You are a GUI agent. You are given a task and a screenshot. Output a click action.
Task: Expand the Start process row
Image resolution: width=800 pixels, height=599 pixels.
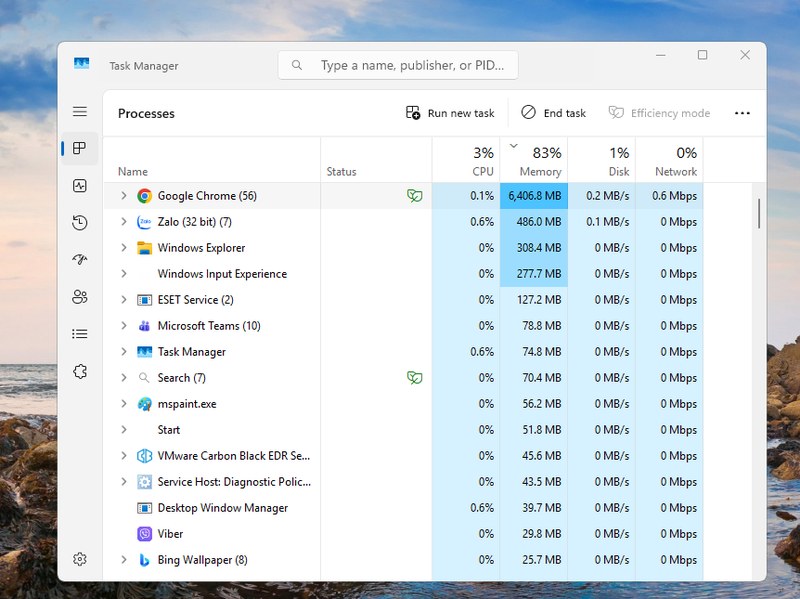pos(123,430)
